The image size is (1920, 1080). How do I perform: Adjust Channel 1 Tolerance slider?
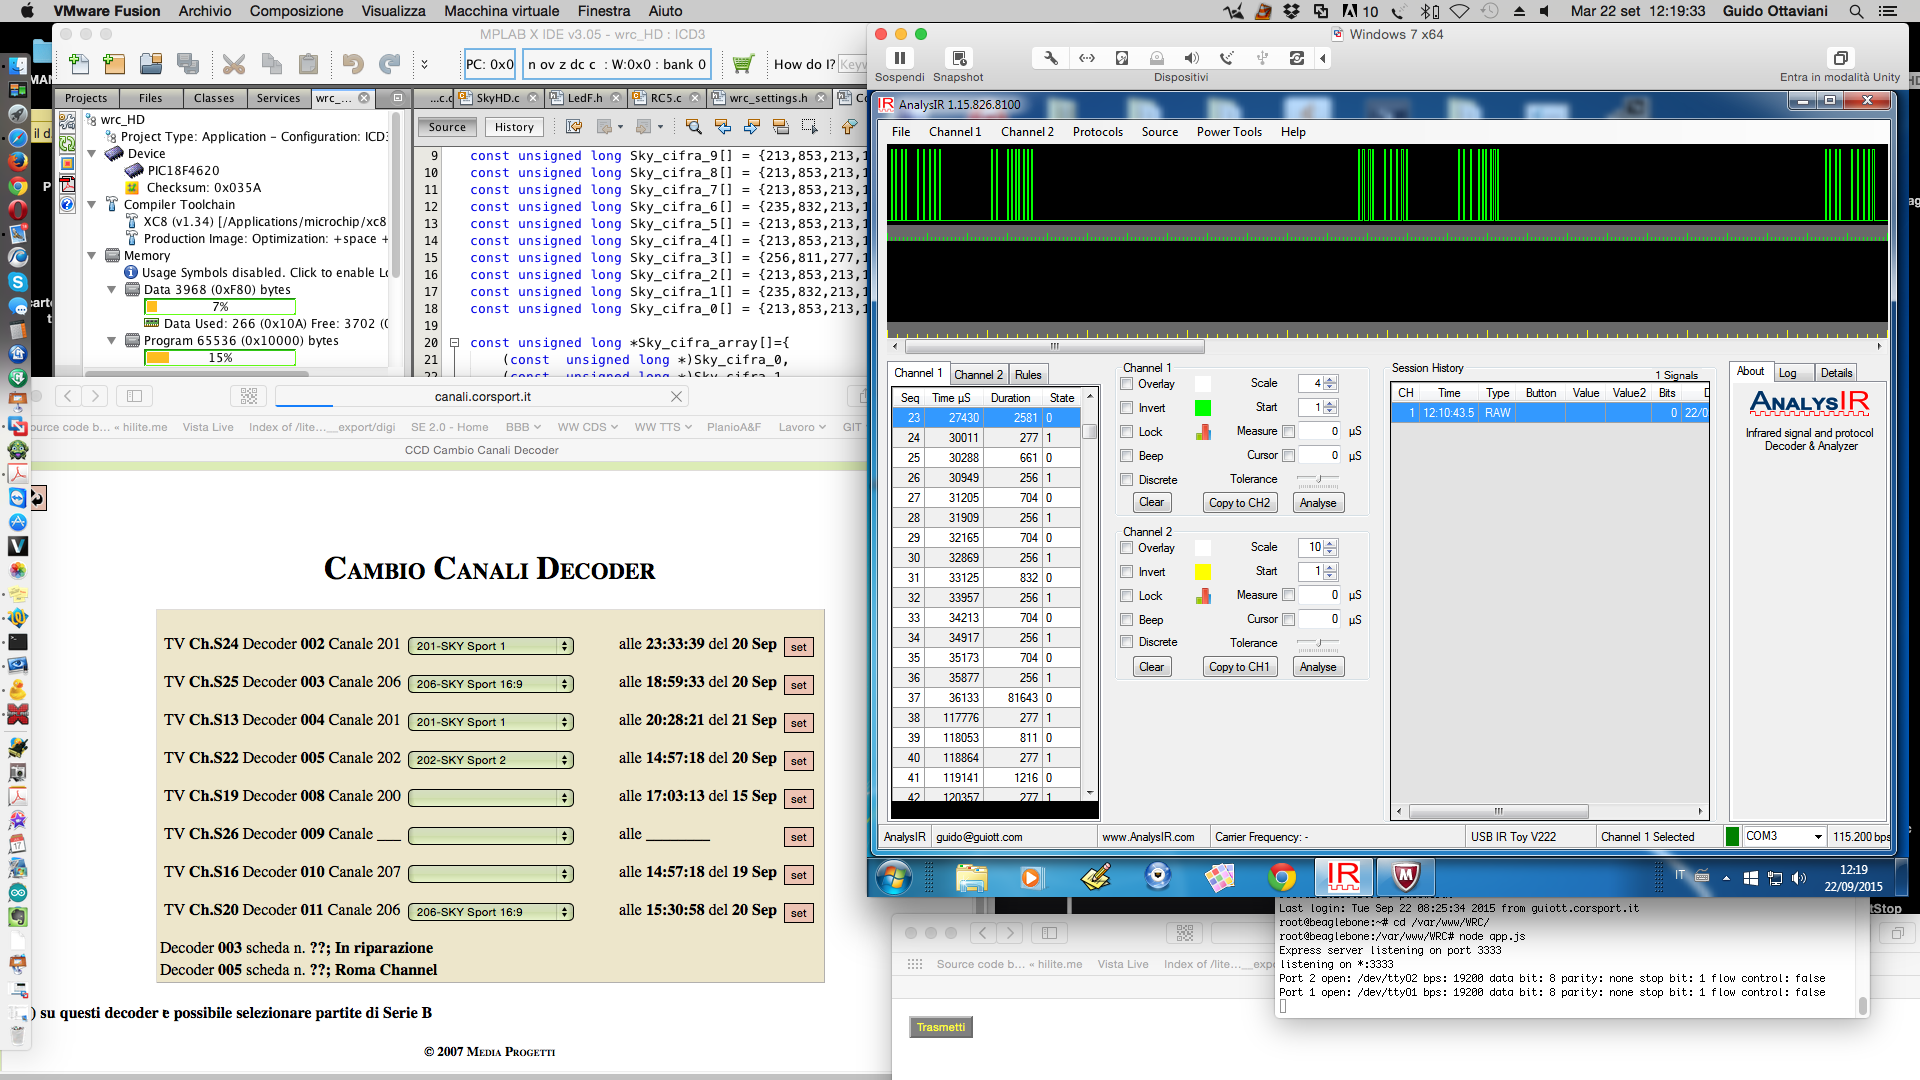tap(1318, 480)
